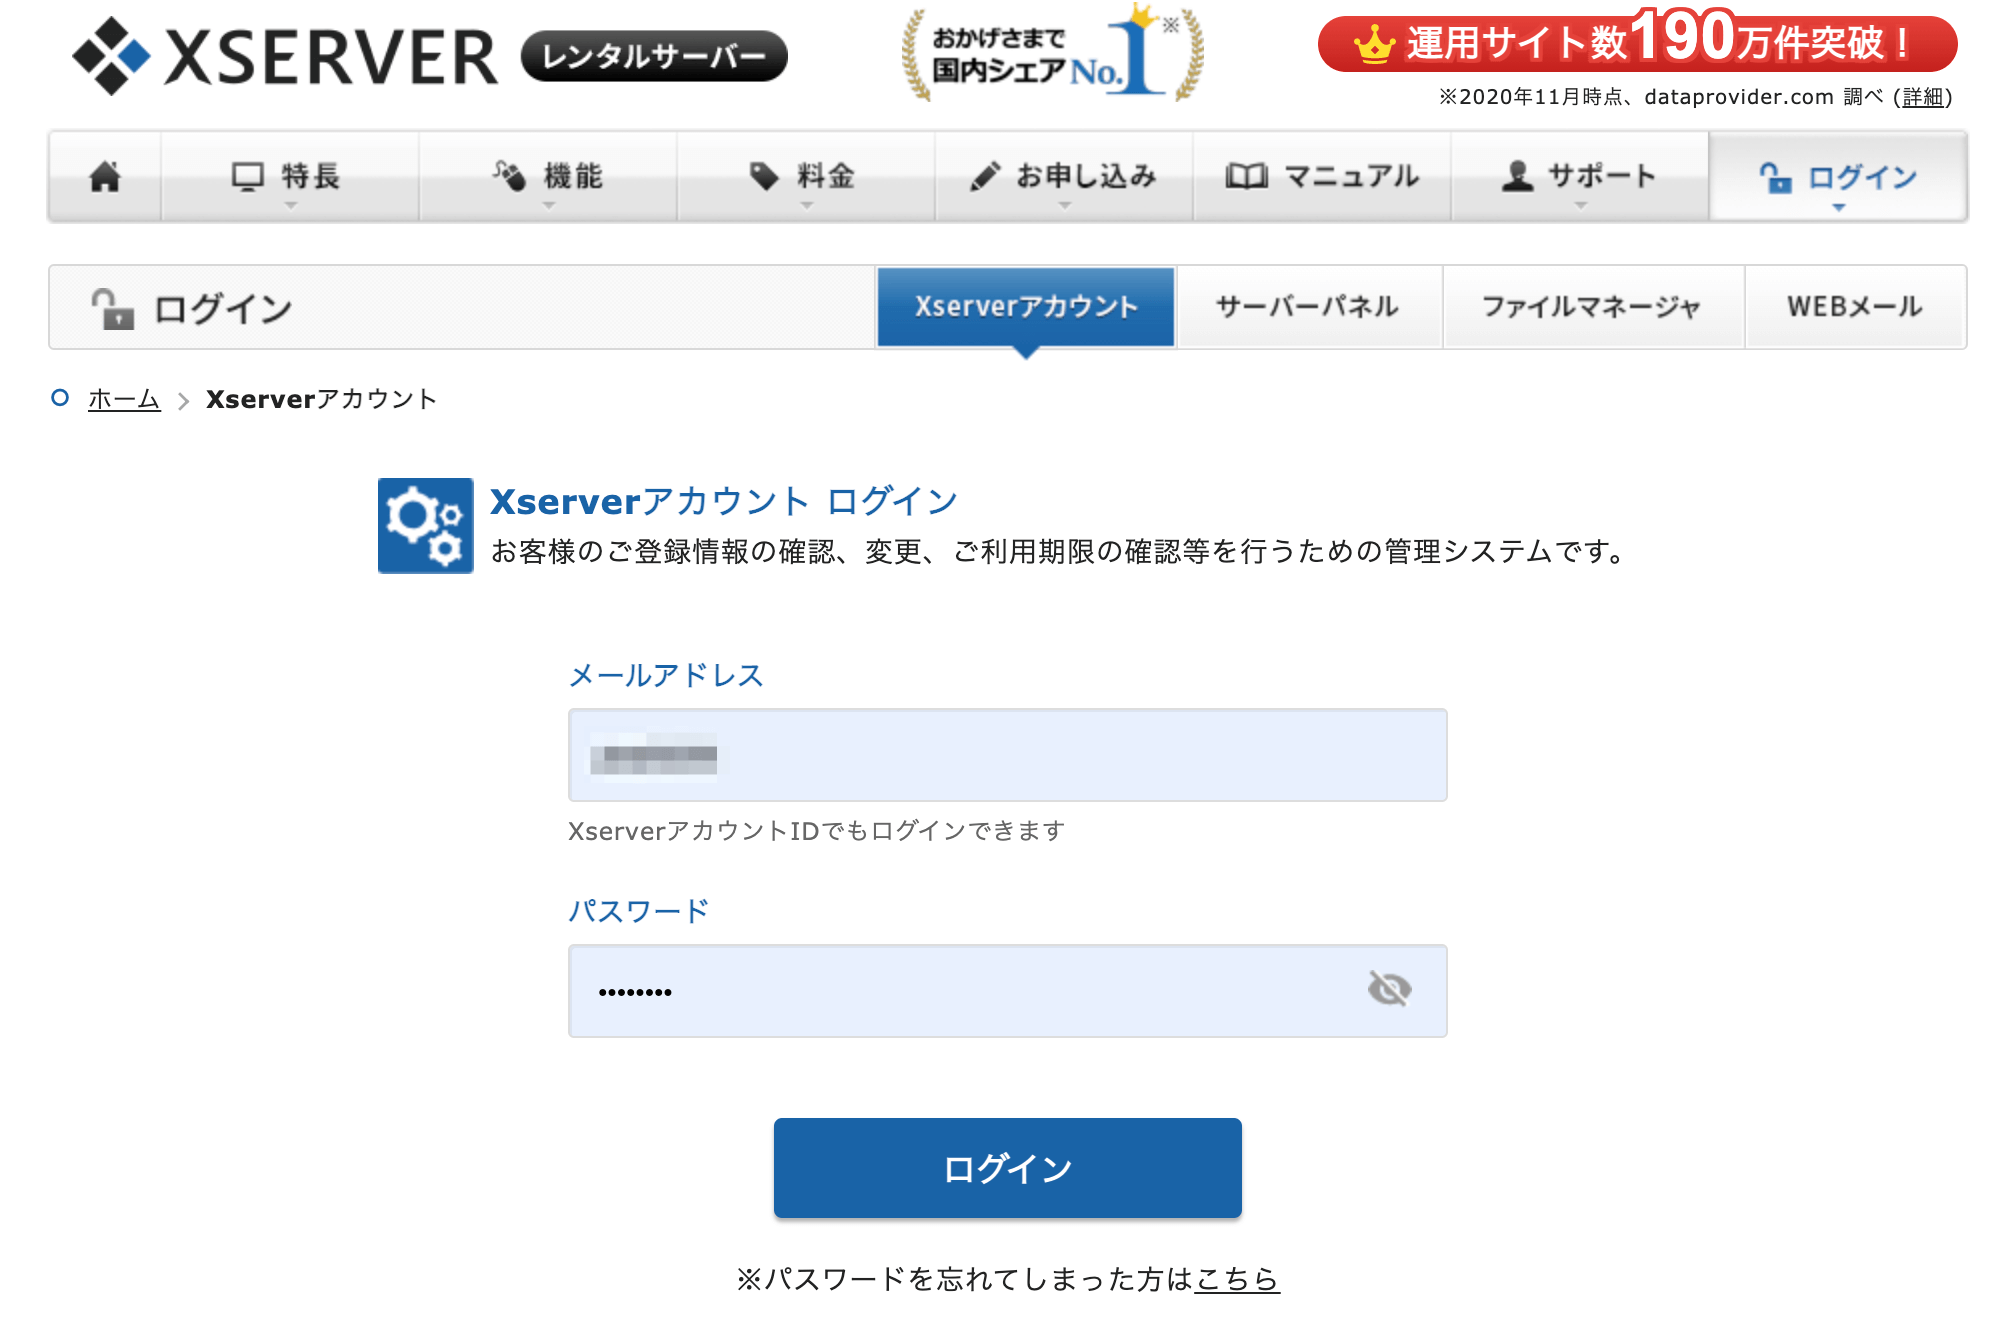Open the home icon in navigation bar

(x=105, y=177)
